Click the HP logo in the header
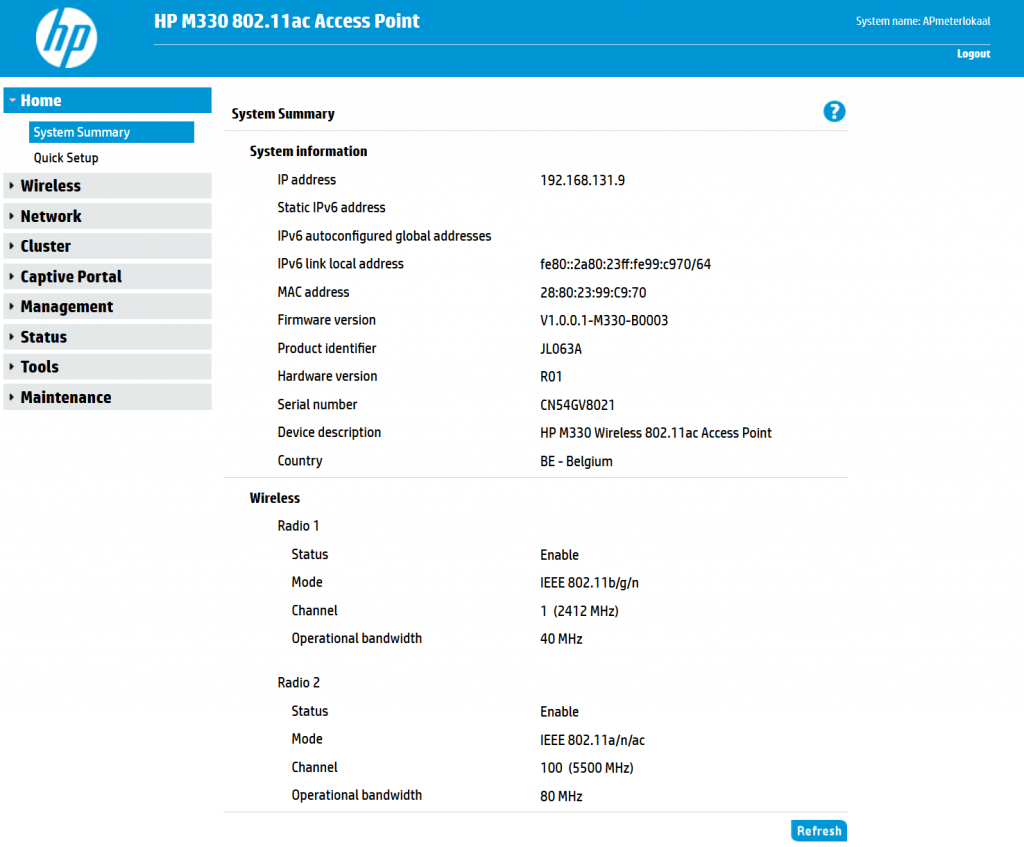The height and width of the screenshot is (847, 1024). (66, 38)
